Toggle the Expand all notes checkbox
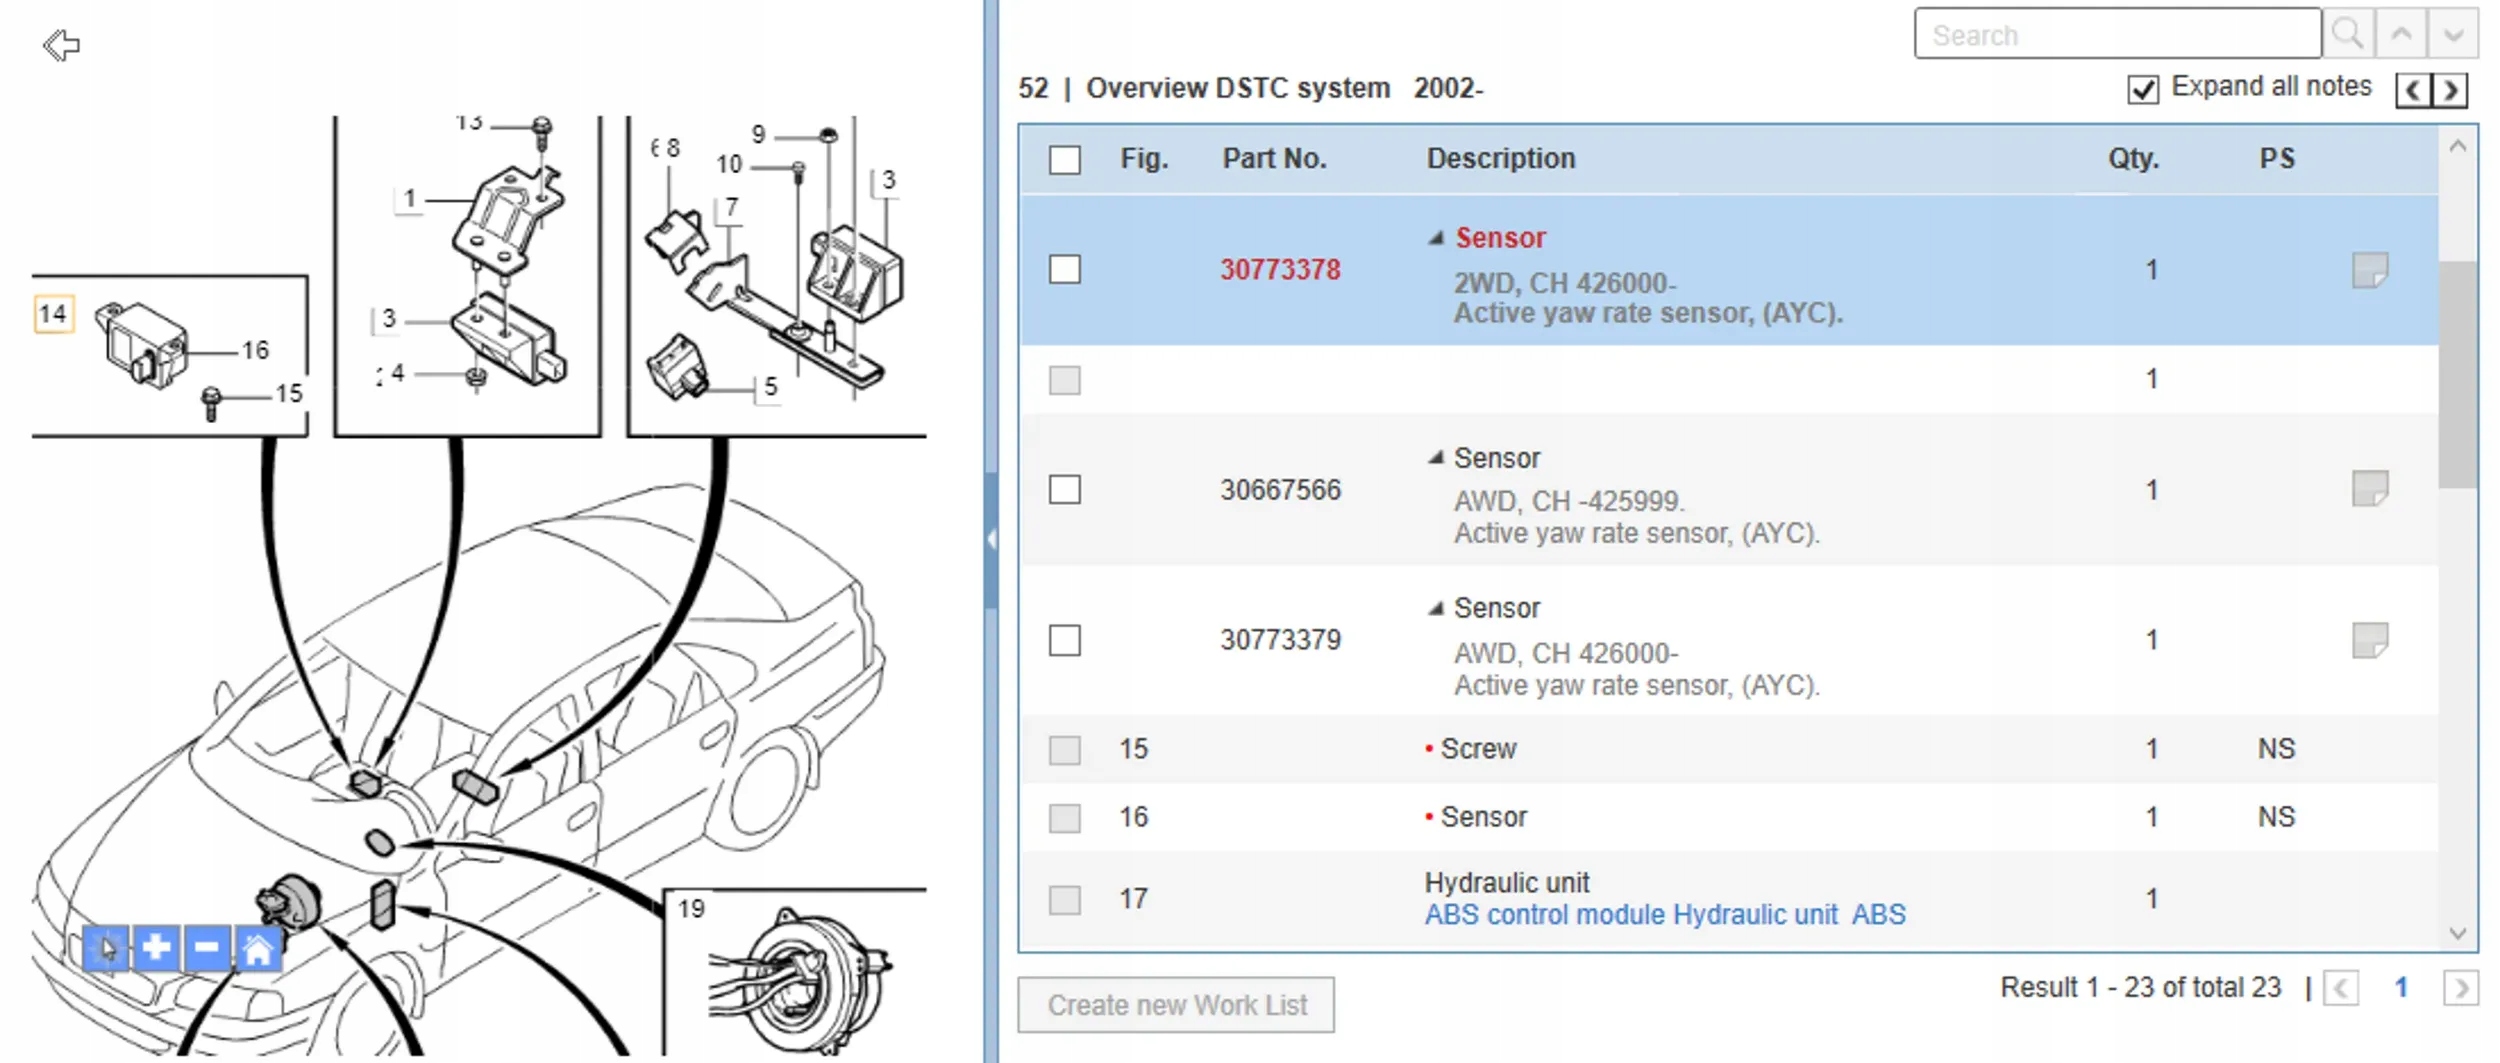The width and height of the screenshot is (2500, 1063). (2142, 89)
